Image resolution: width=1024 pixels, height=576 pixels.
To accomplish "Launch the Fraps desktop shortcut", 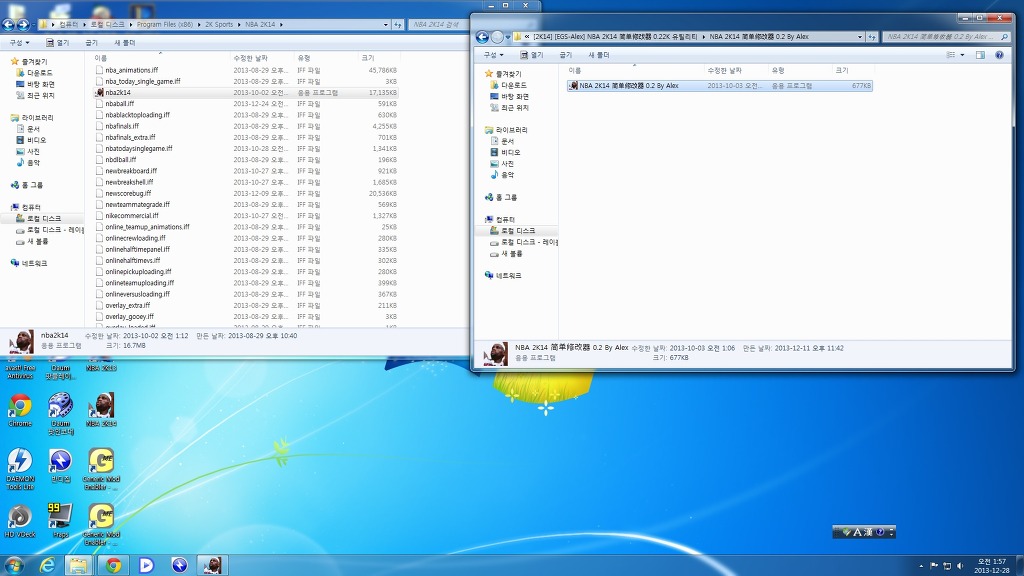I will 60,517.
